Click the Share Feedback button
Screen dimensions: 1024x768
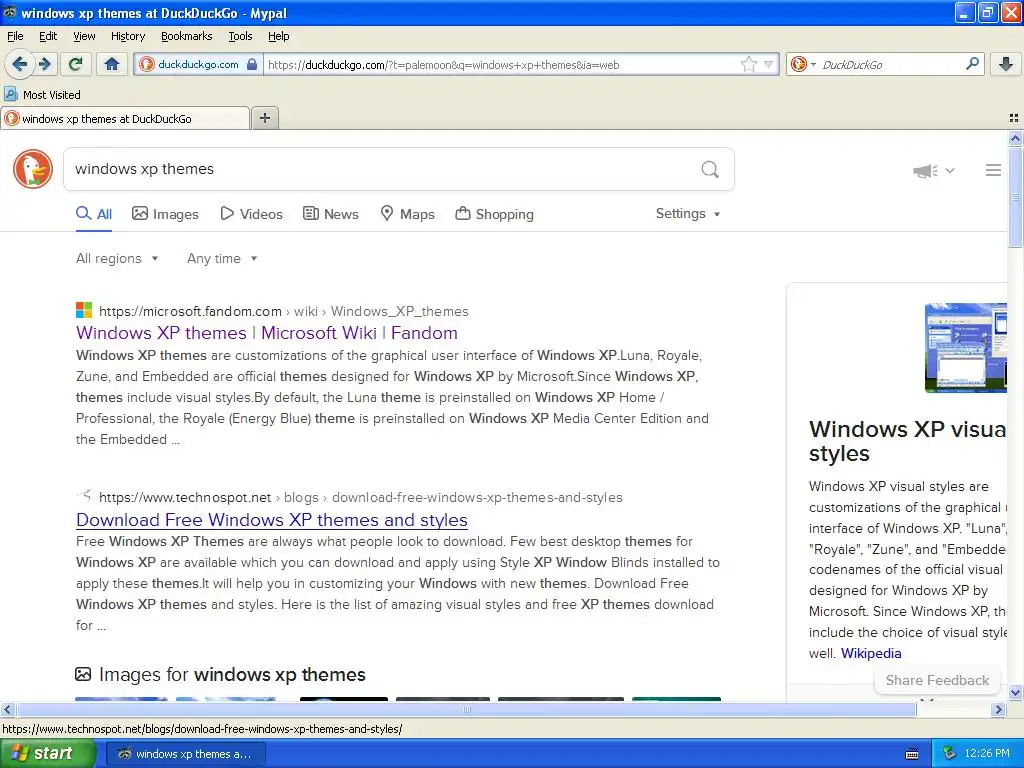pyautogui.click(x=937, y=680)
